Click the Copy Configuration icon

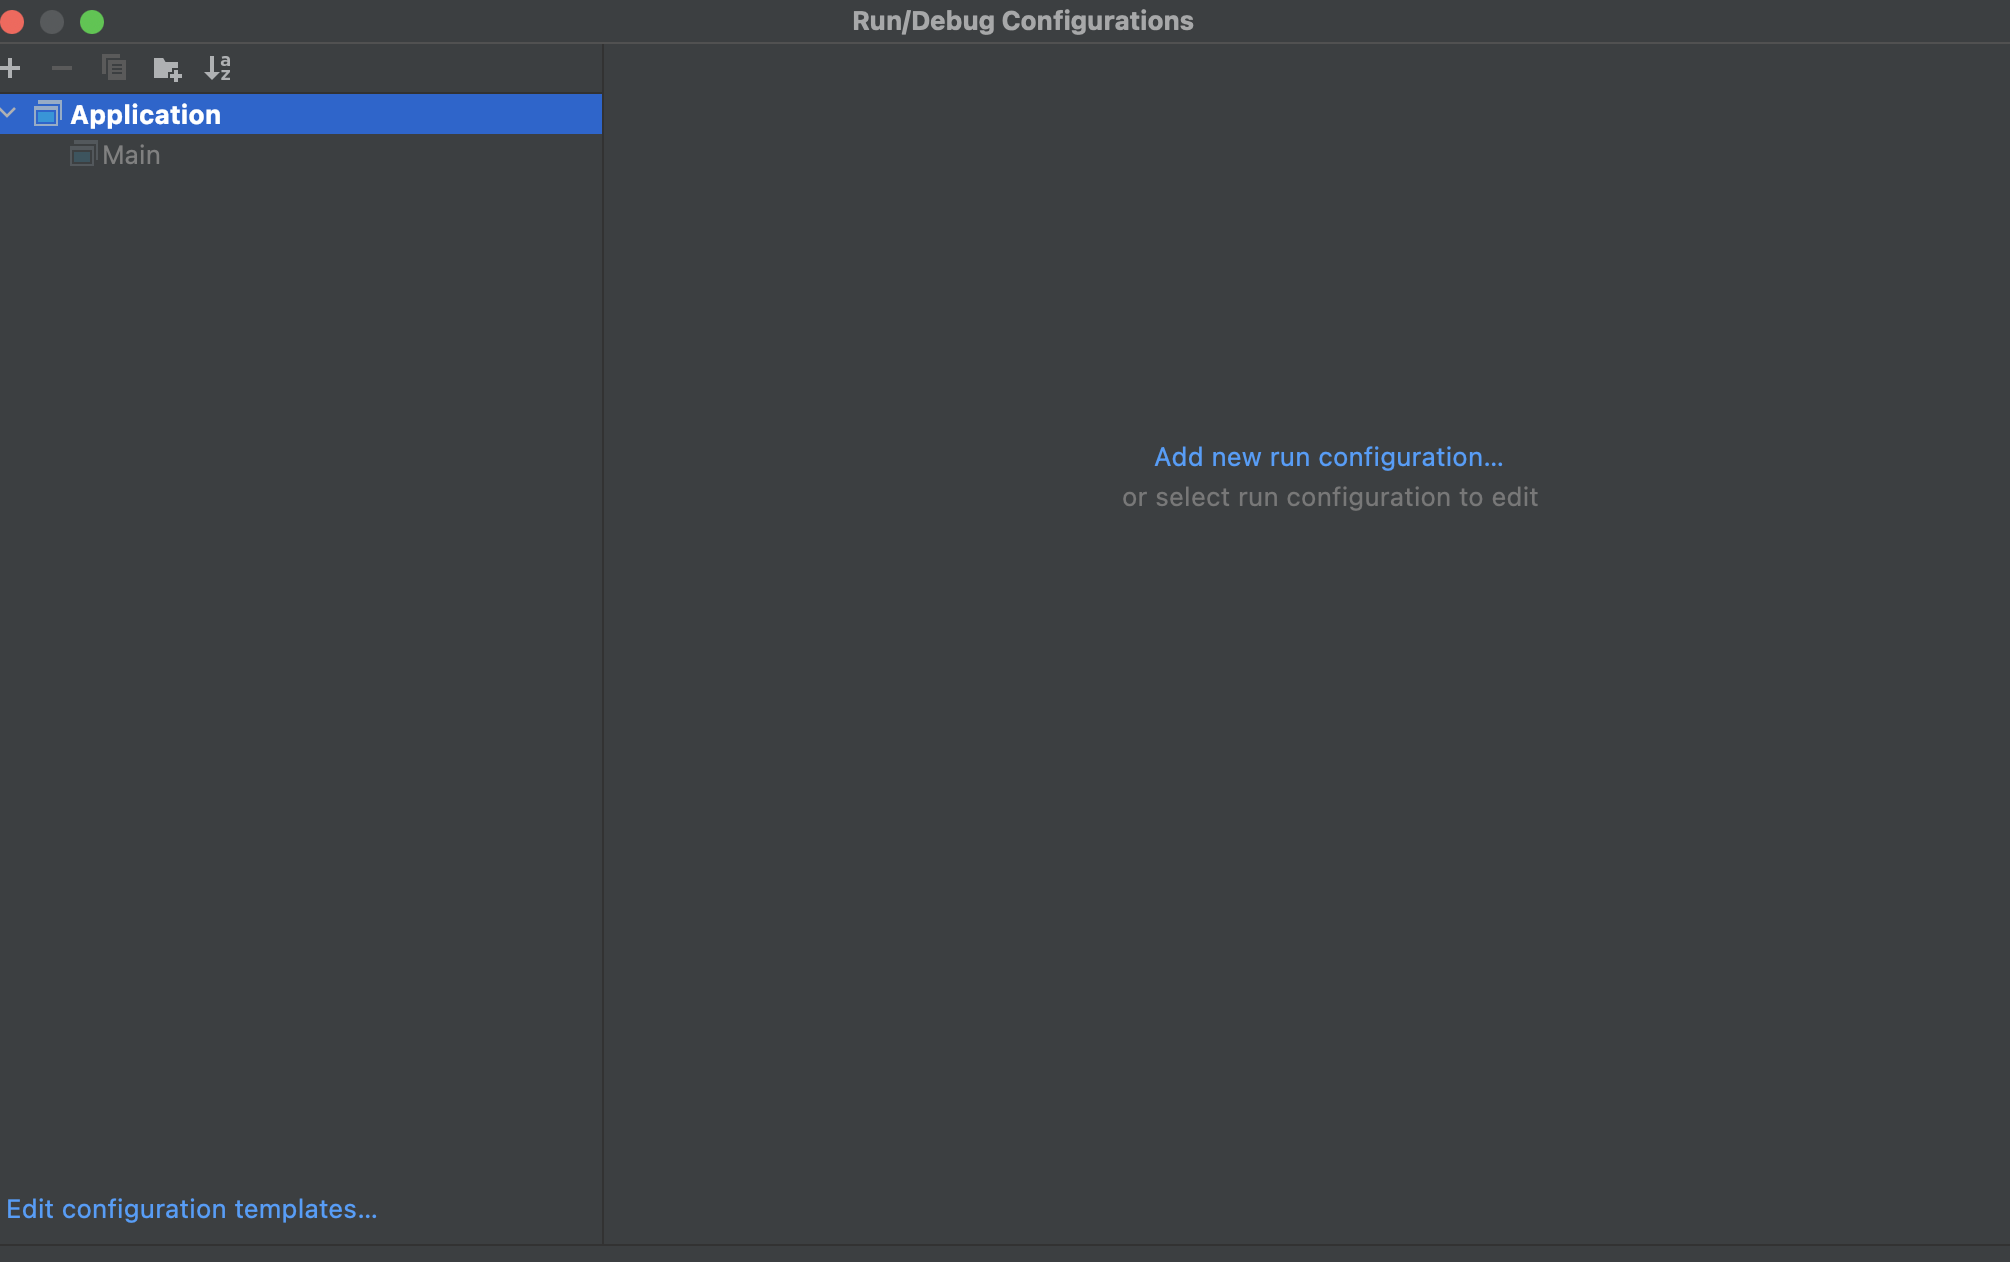[x=114, y=68]
